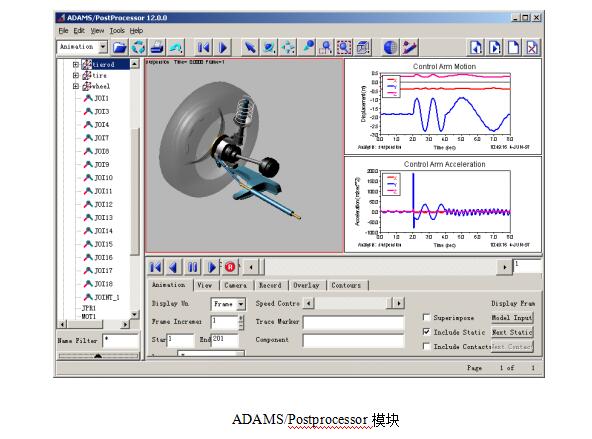
Task: Select the Animation tab
Action: 169,285
